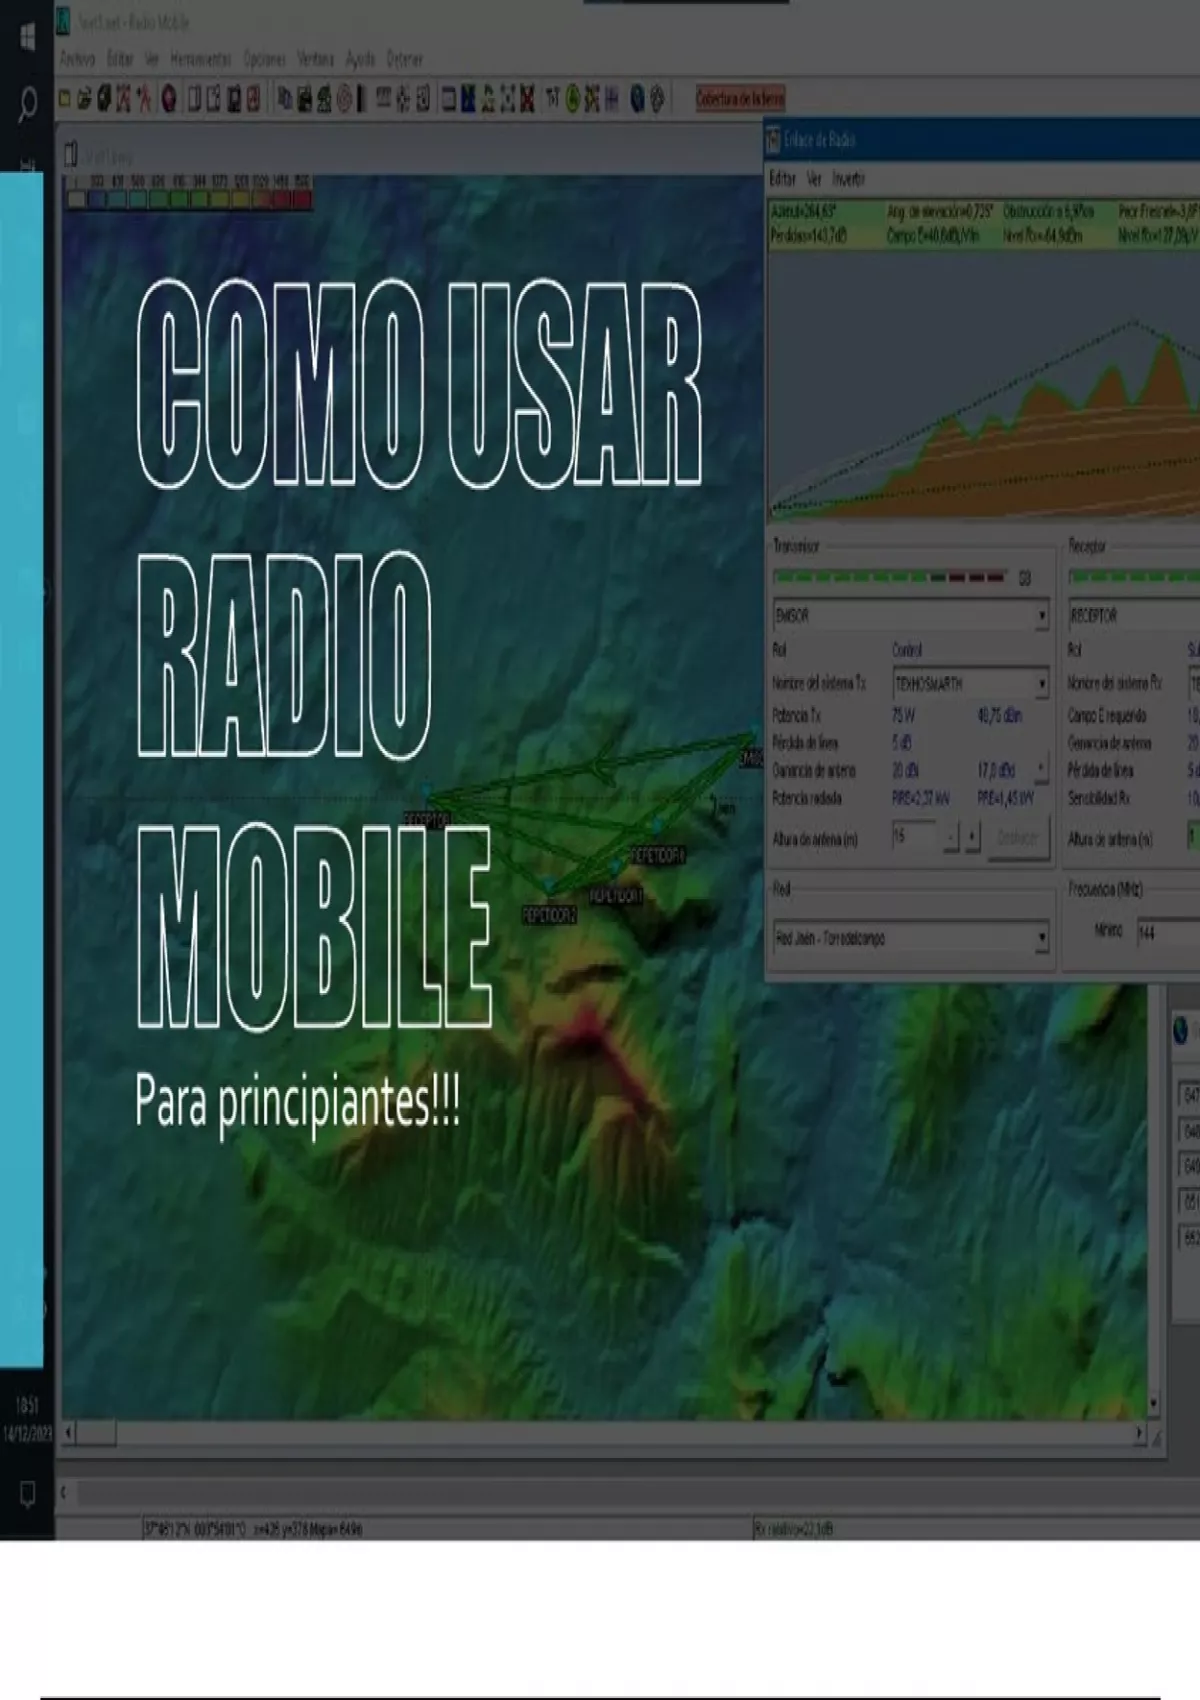This screenshot has width=1200, height=1700.
Task: Expand the EMISOR transmitter dropdown
Action: point(1041,615)
